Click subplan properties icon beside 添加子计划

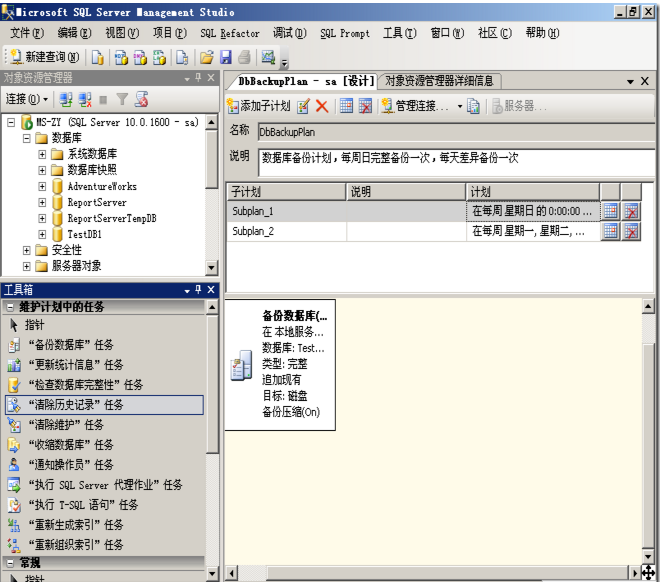point(303,106)
